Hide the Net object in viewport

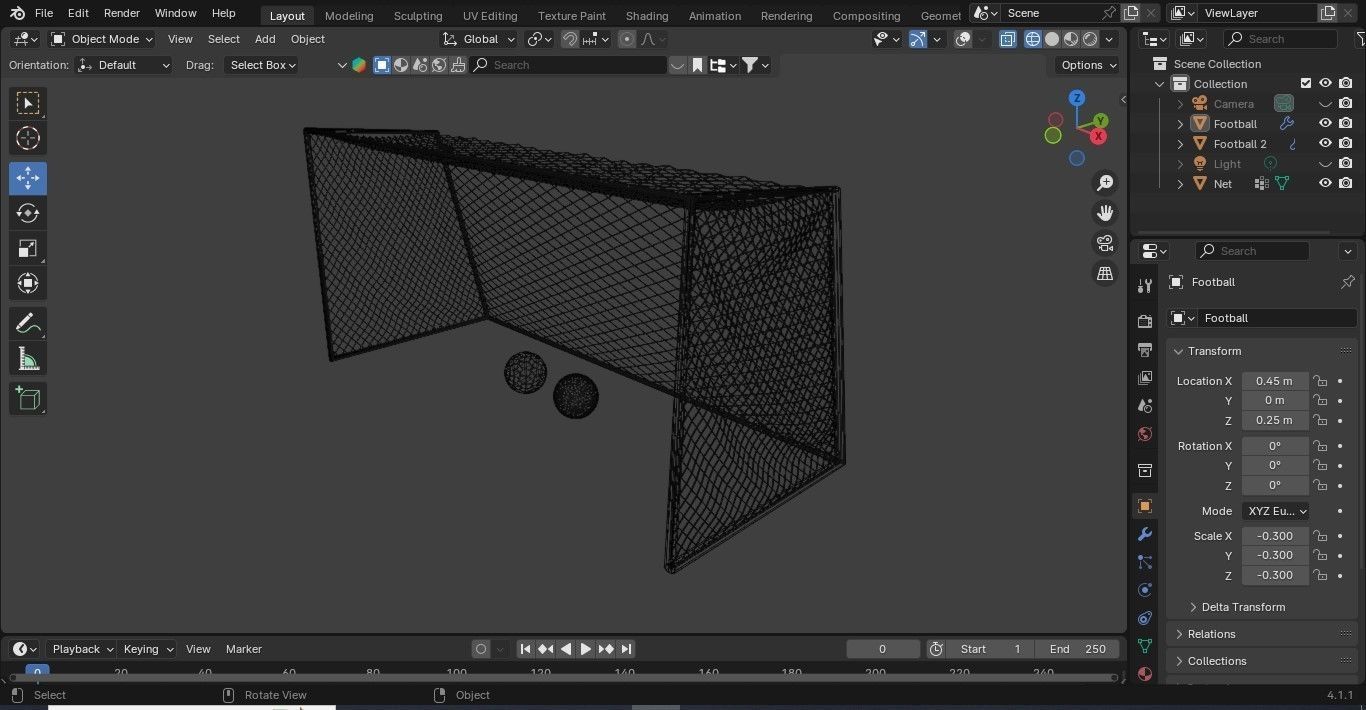point(1325,183)
